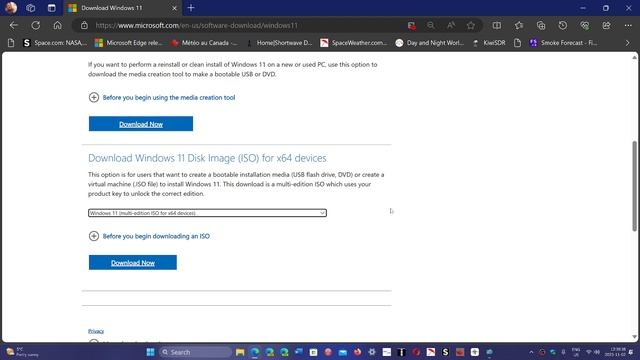Click Download Now under the ISO section
The image size is (640, 360).
[x=133, y=263]
